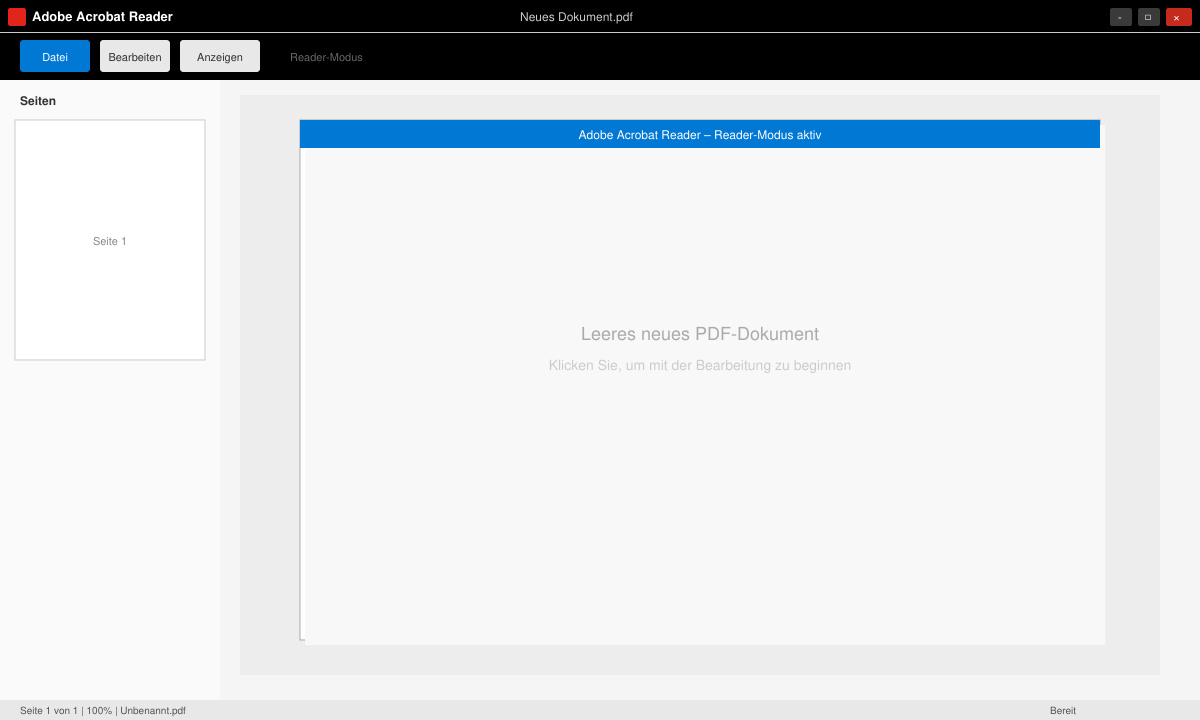Click the Leeres neues PDF-Dokument text
The height and width of the screenshot is (720, 1200).
(x=700, y=334)
